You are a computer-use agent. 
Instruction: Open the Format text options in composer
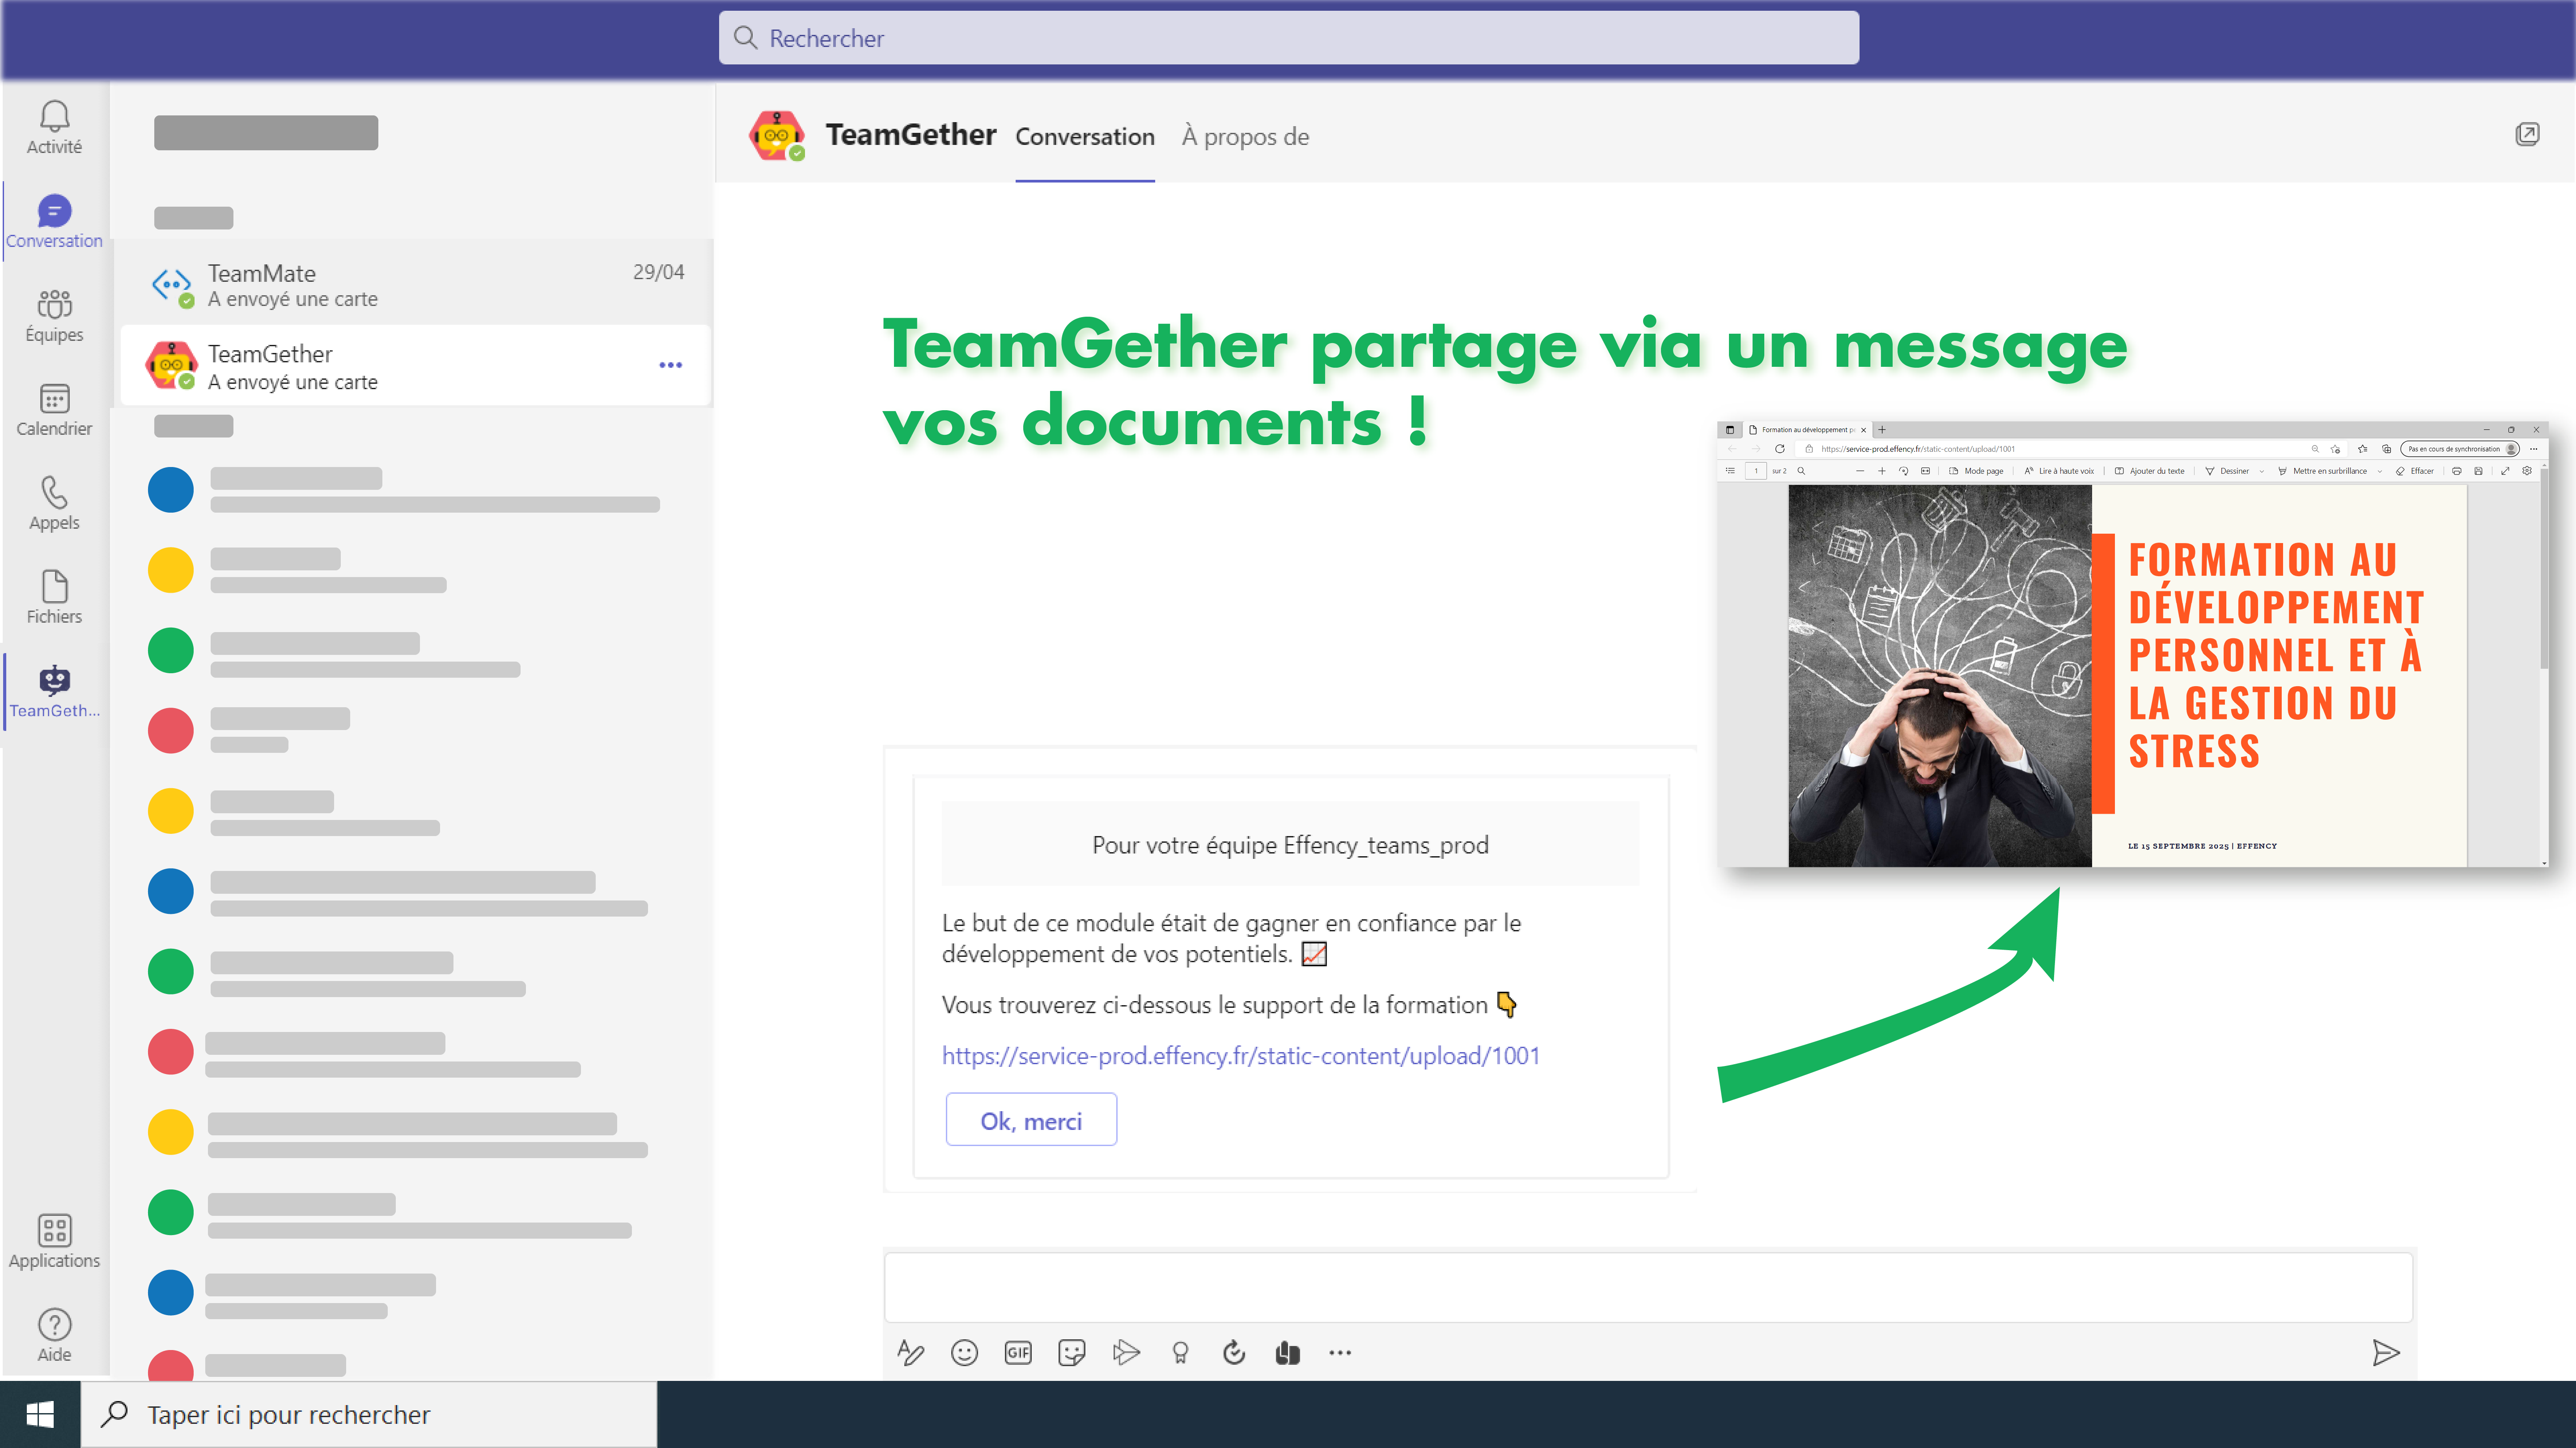pyautogui.click(x=910, y=1353)
